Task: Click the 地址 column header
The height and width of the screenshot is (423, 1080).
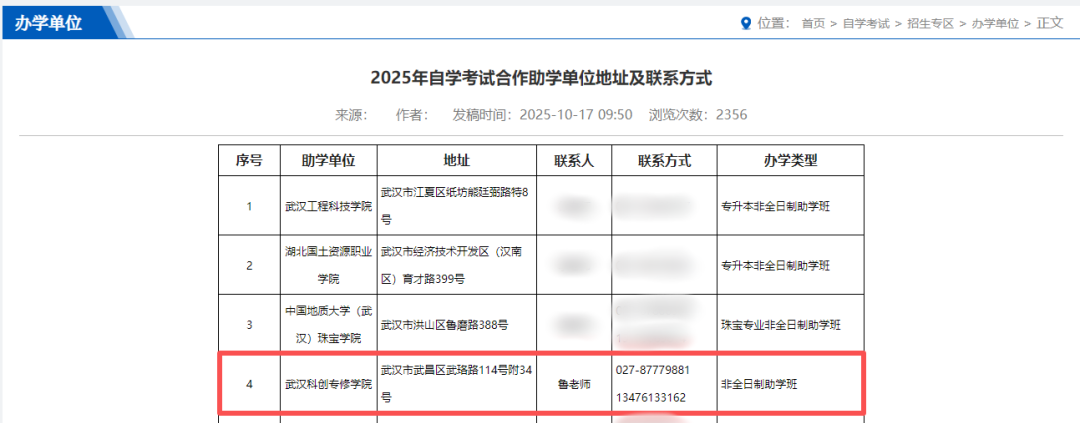Action: (x=457, y=160)
